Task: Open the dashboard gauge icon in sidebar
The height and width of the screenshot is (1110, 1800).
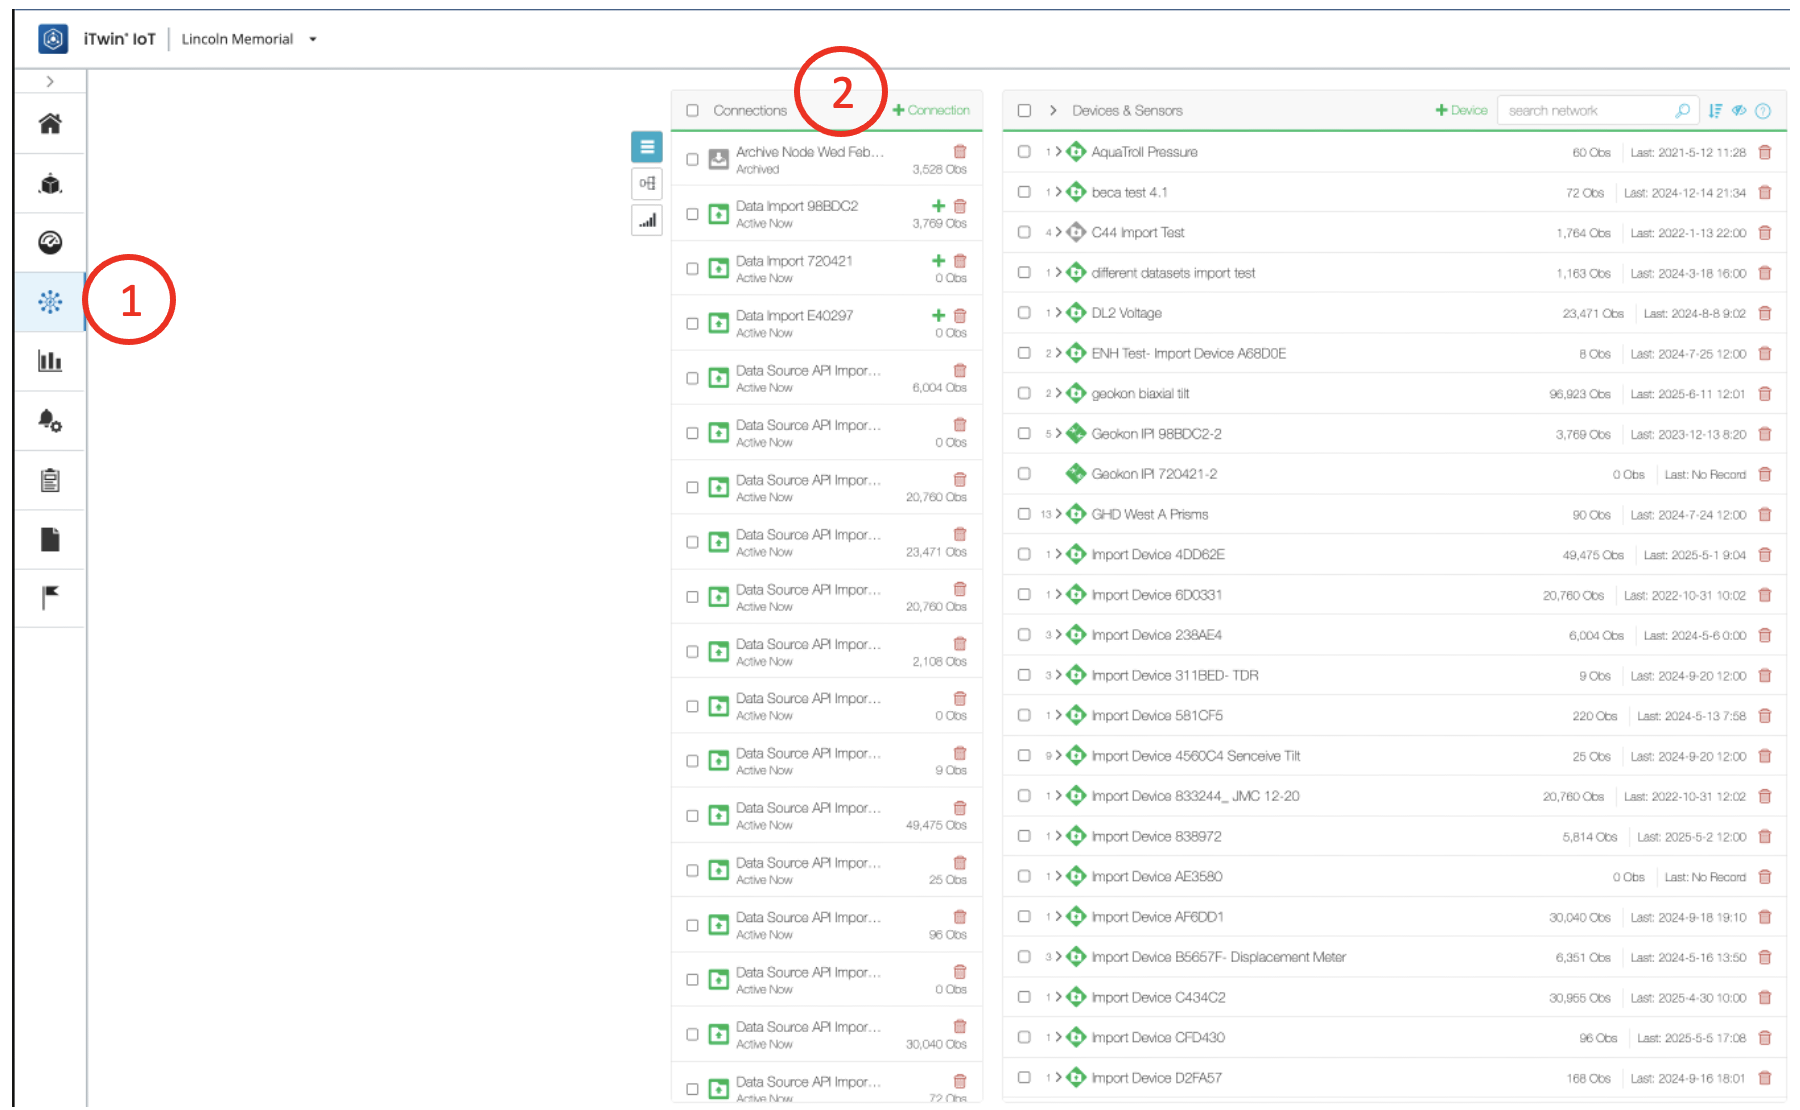Action: [x=50, y=242]
